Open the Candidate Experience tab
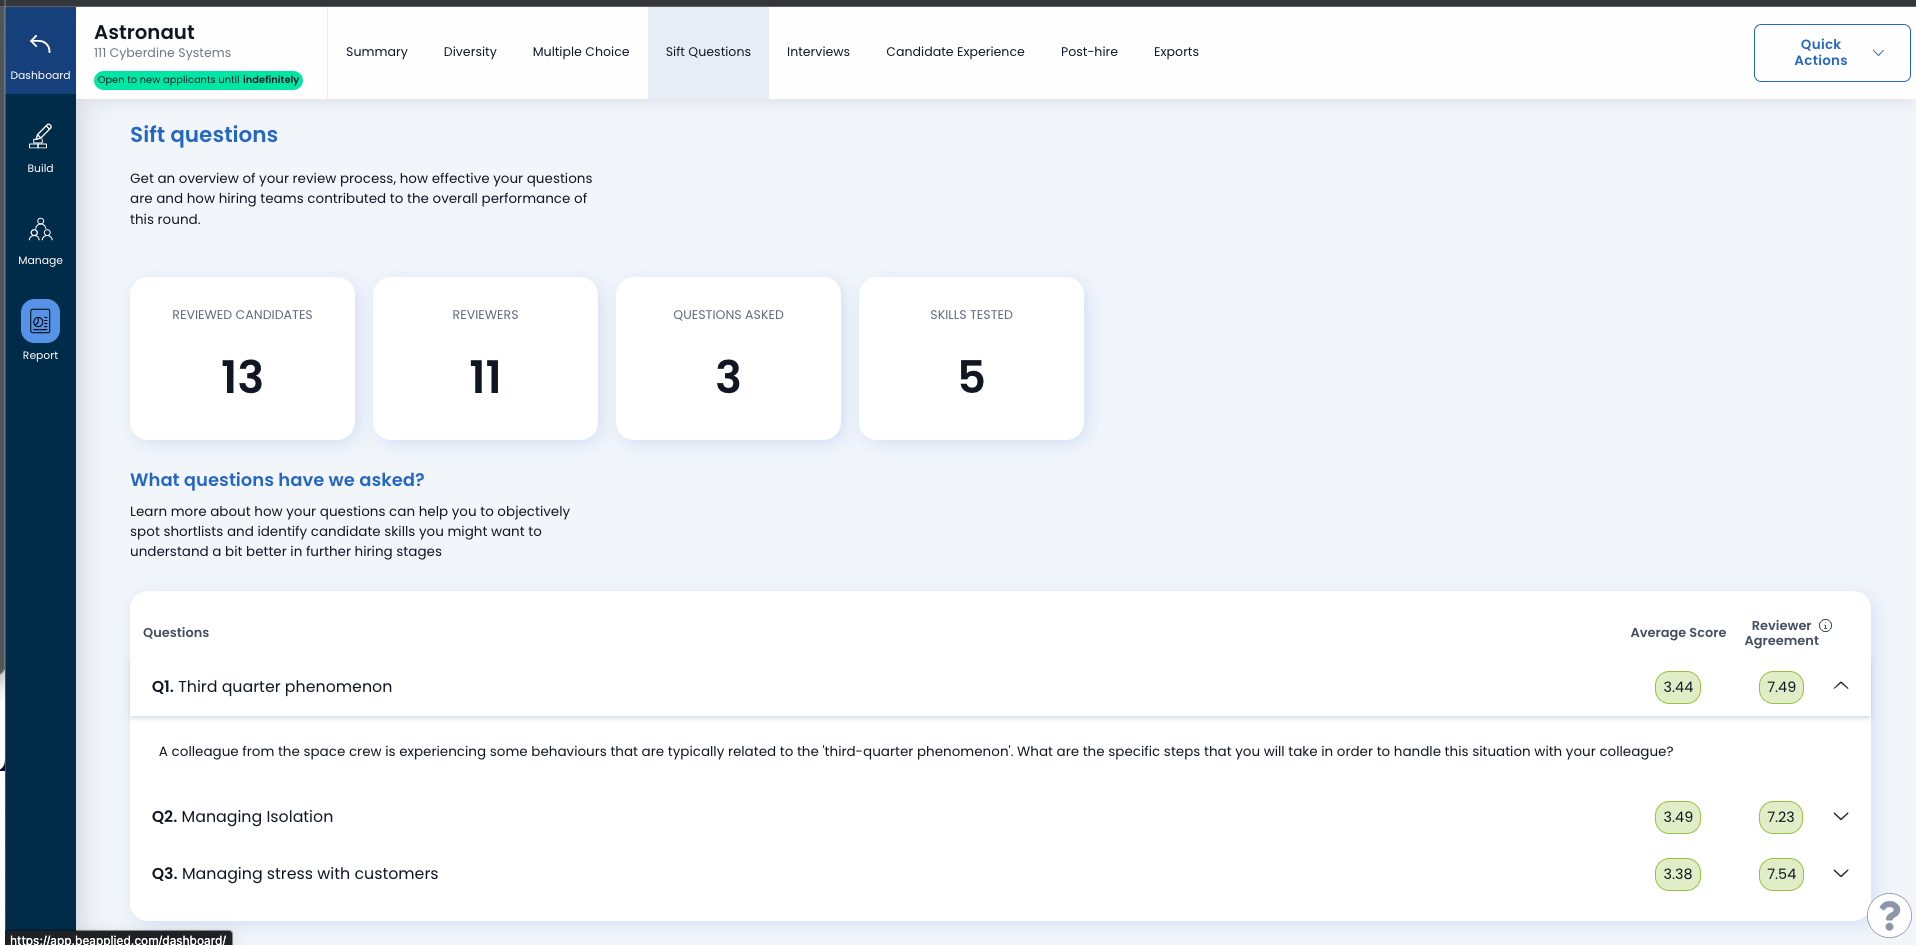 click(x=955, y=52)
